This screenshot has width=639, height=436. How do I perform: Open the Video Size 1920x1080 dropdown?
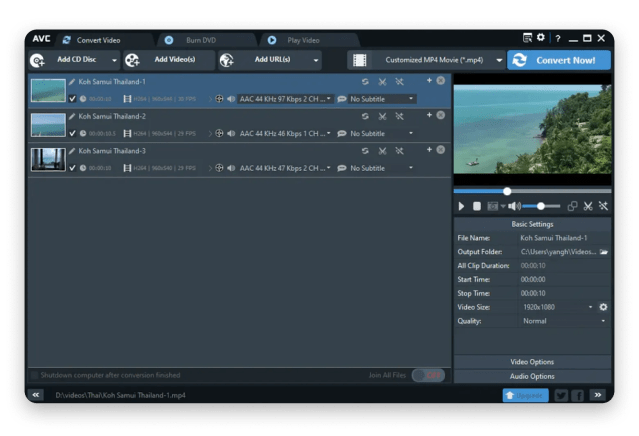click(x=557, y=307)
